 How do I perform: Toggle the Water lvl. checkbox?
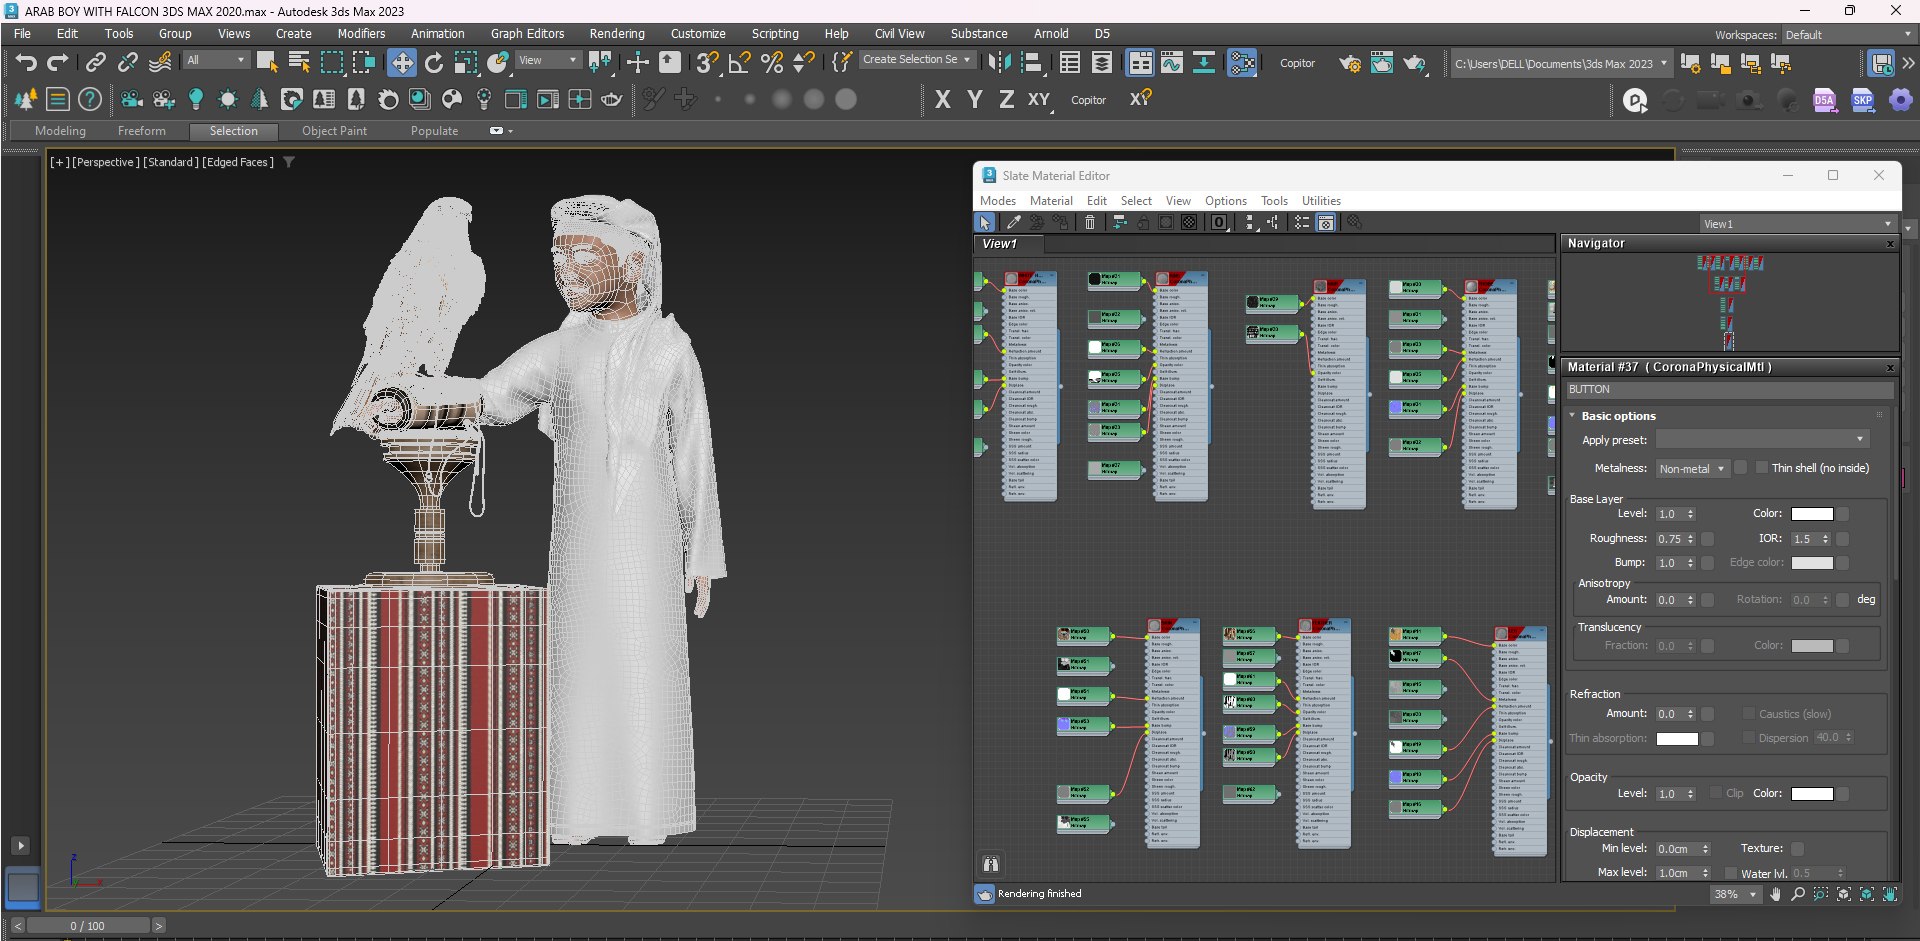tap(1731, 874)
